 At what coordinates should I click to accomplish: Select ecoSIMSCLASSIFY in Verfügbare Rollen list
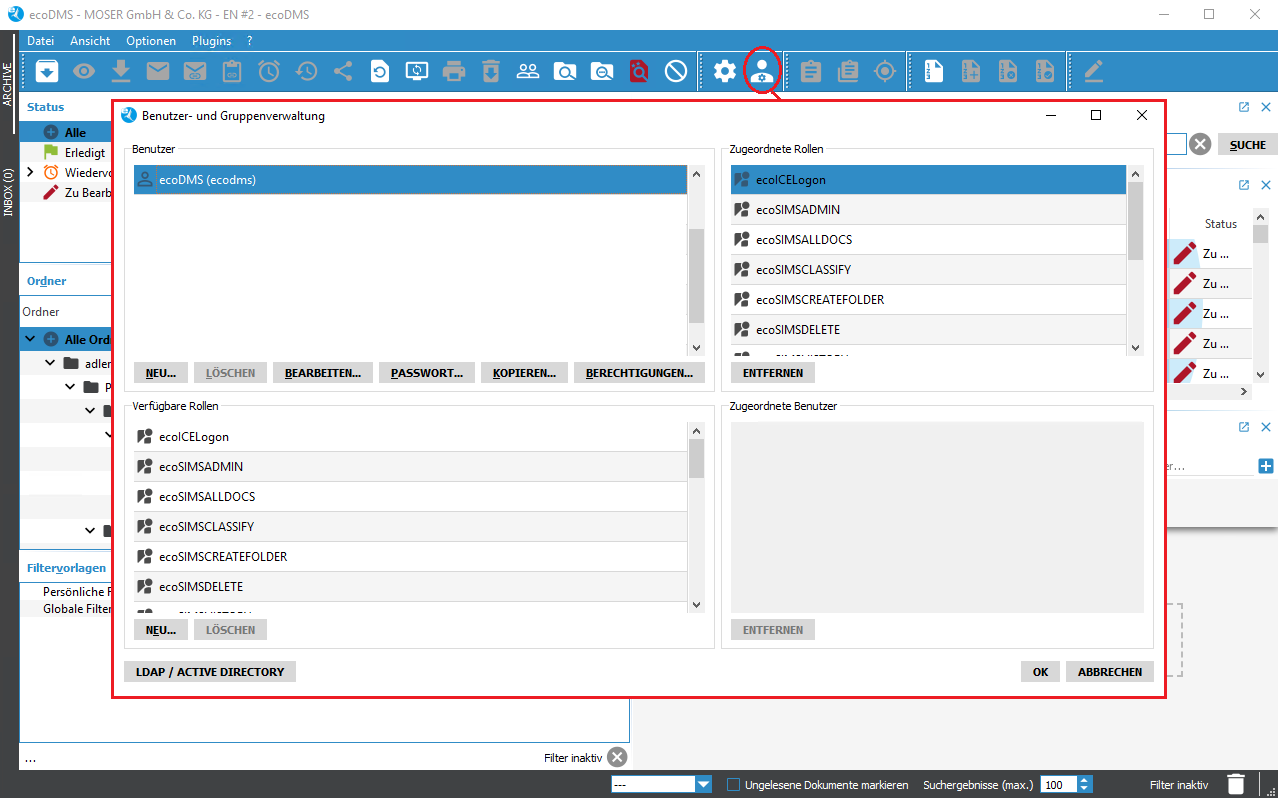click(411, 527)
